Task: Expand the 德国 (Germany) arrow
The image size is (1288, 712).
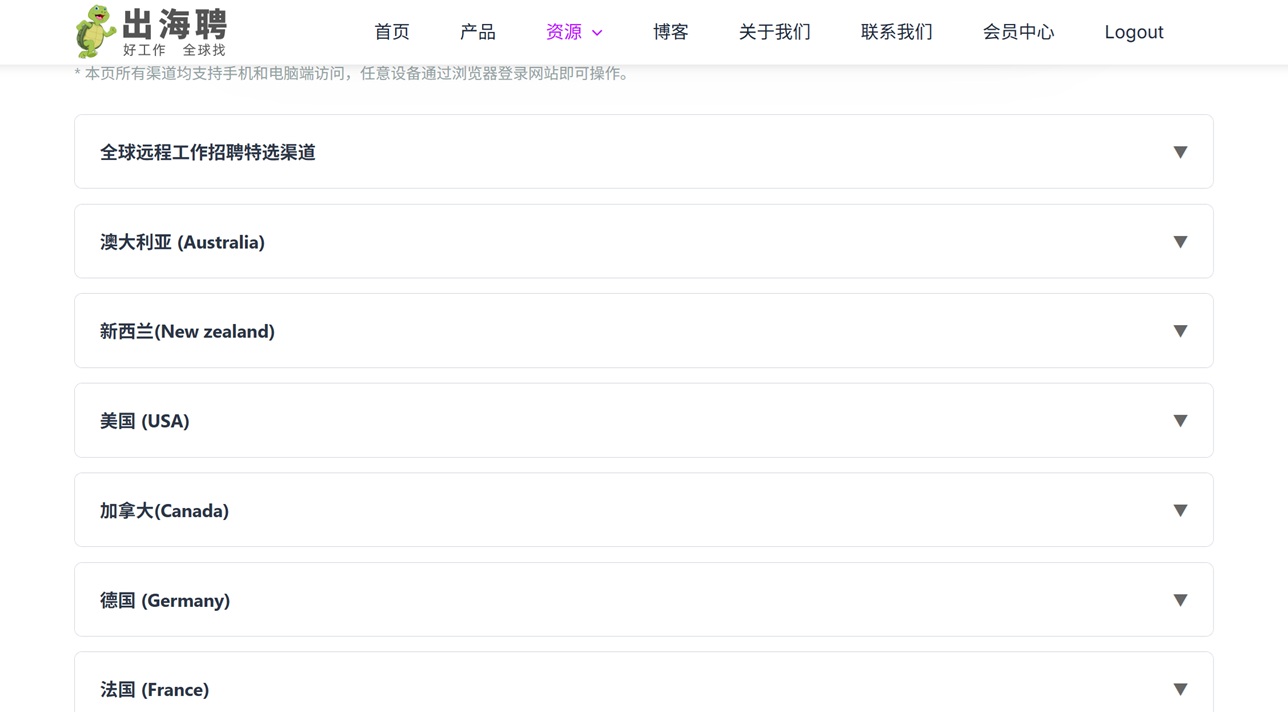Action: tap(1180, 600)
